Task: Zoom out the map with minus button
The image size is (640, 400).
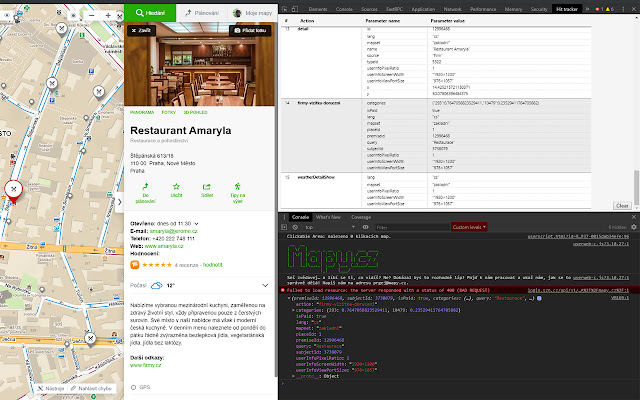Action: 91,16
